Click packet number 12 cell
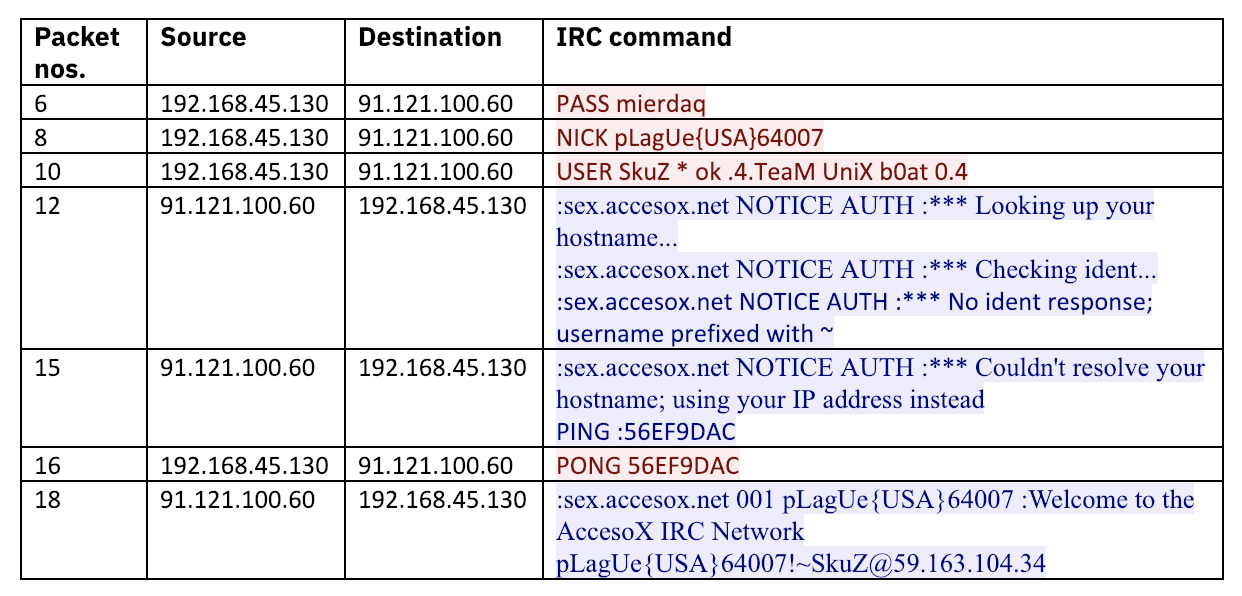The height and width of the screenshot is (596, 1242). tap(47, 206)
